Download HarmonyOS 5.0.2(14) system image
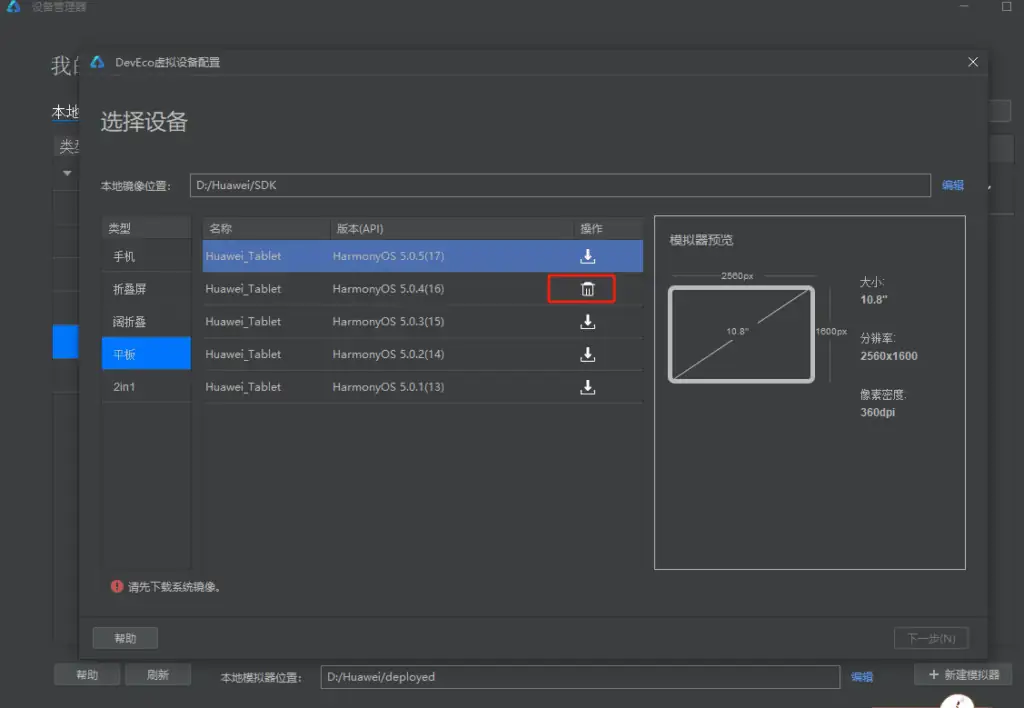The height and width of the screenshot is (708, 1024). (x=588, y=354)
